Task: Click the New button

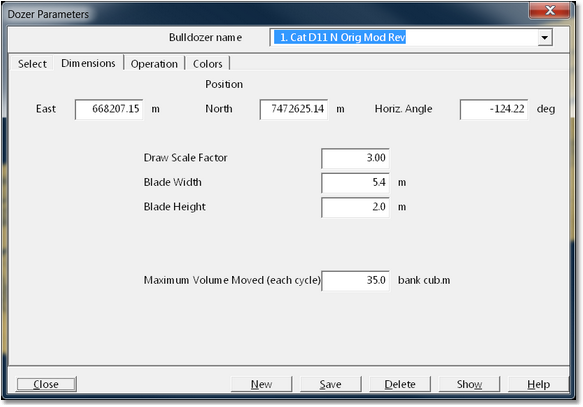Action: pyautogui.click(x=261, y=384)
